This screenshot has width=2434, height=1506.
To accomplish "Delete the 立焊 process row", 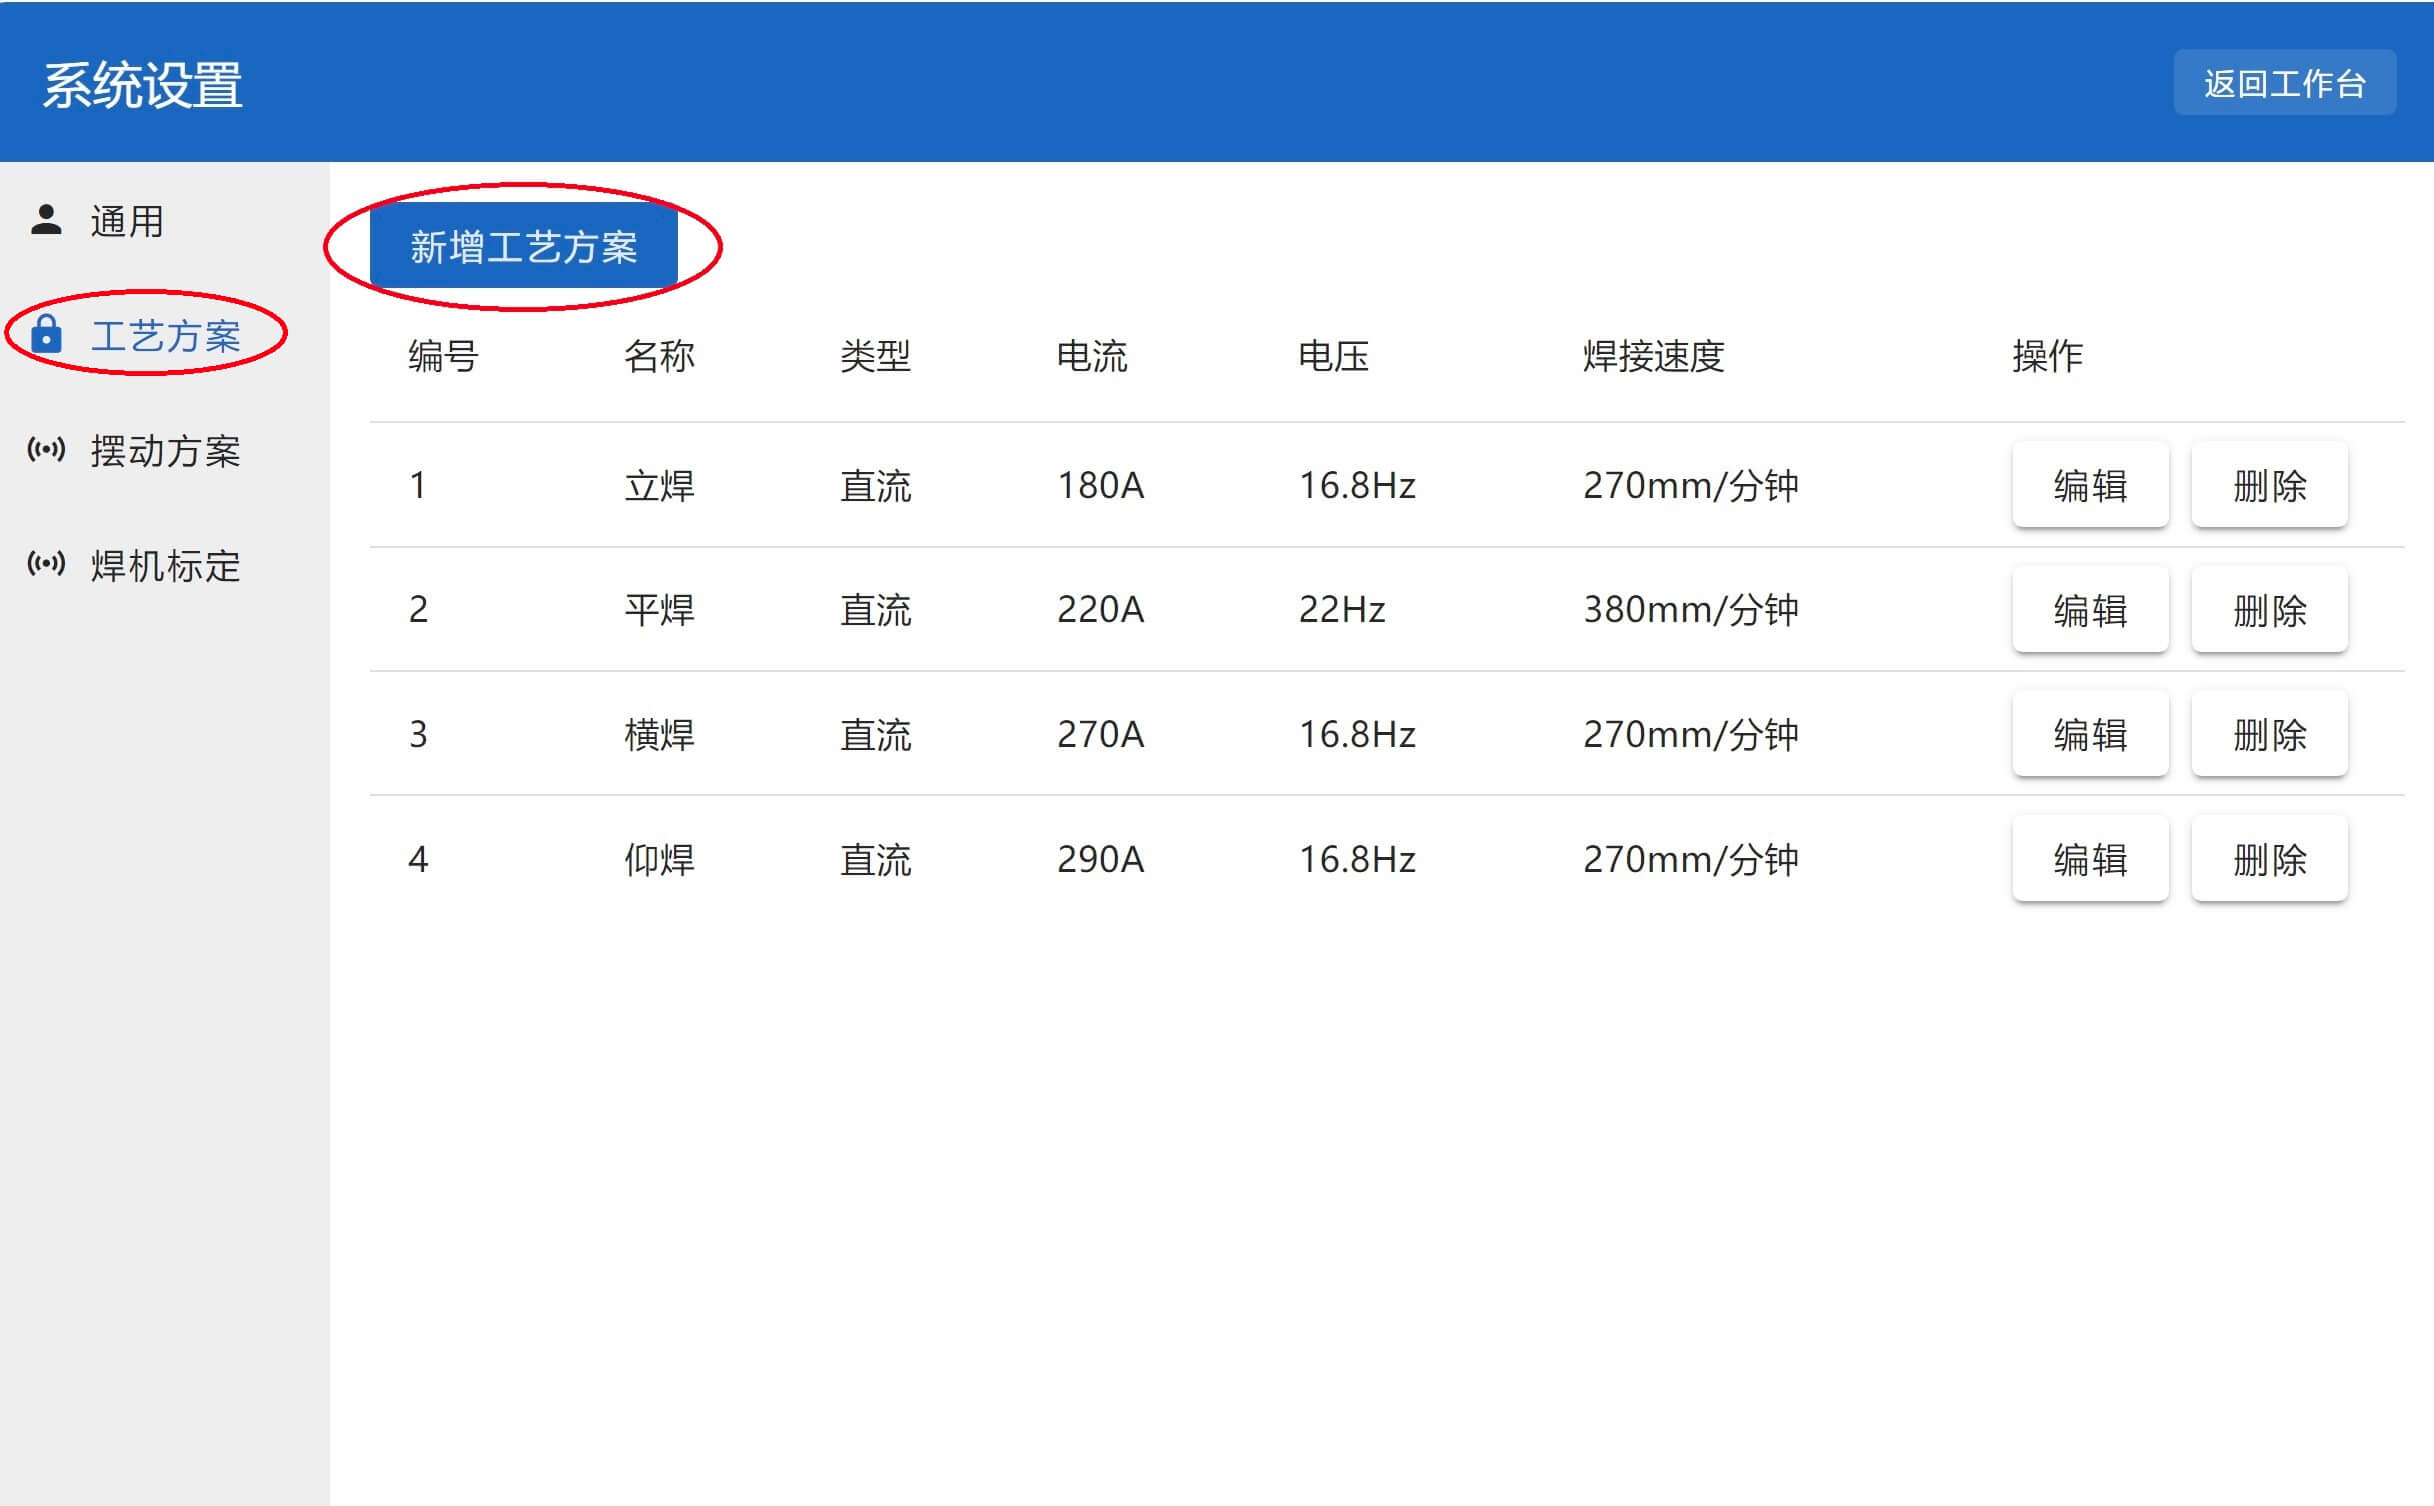I will (x=2269, y=486).
